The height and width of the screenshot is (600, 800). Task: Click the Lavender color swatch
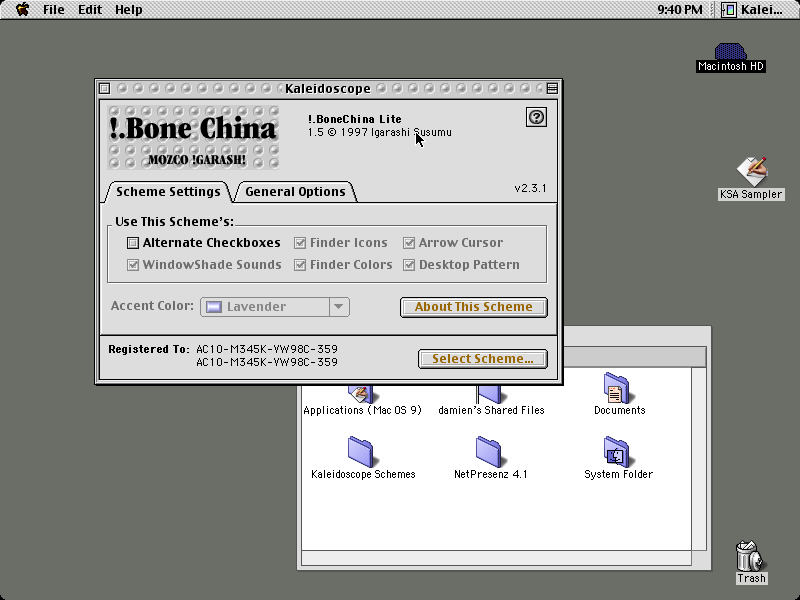213,307
